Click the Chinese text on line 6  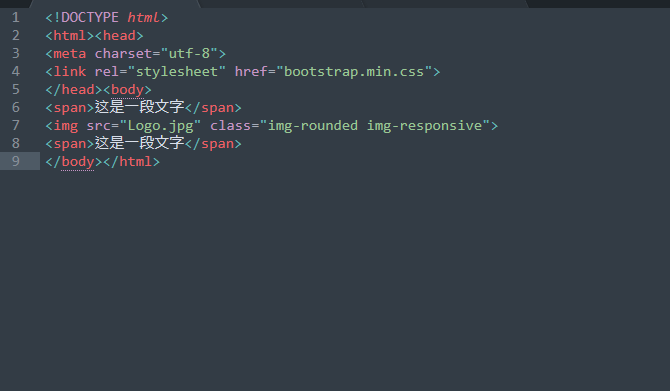139,107
